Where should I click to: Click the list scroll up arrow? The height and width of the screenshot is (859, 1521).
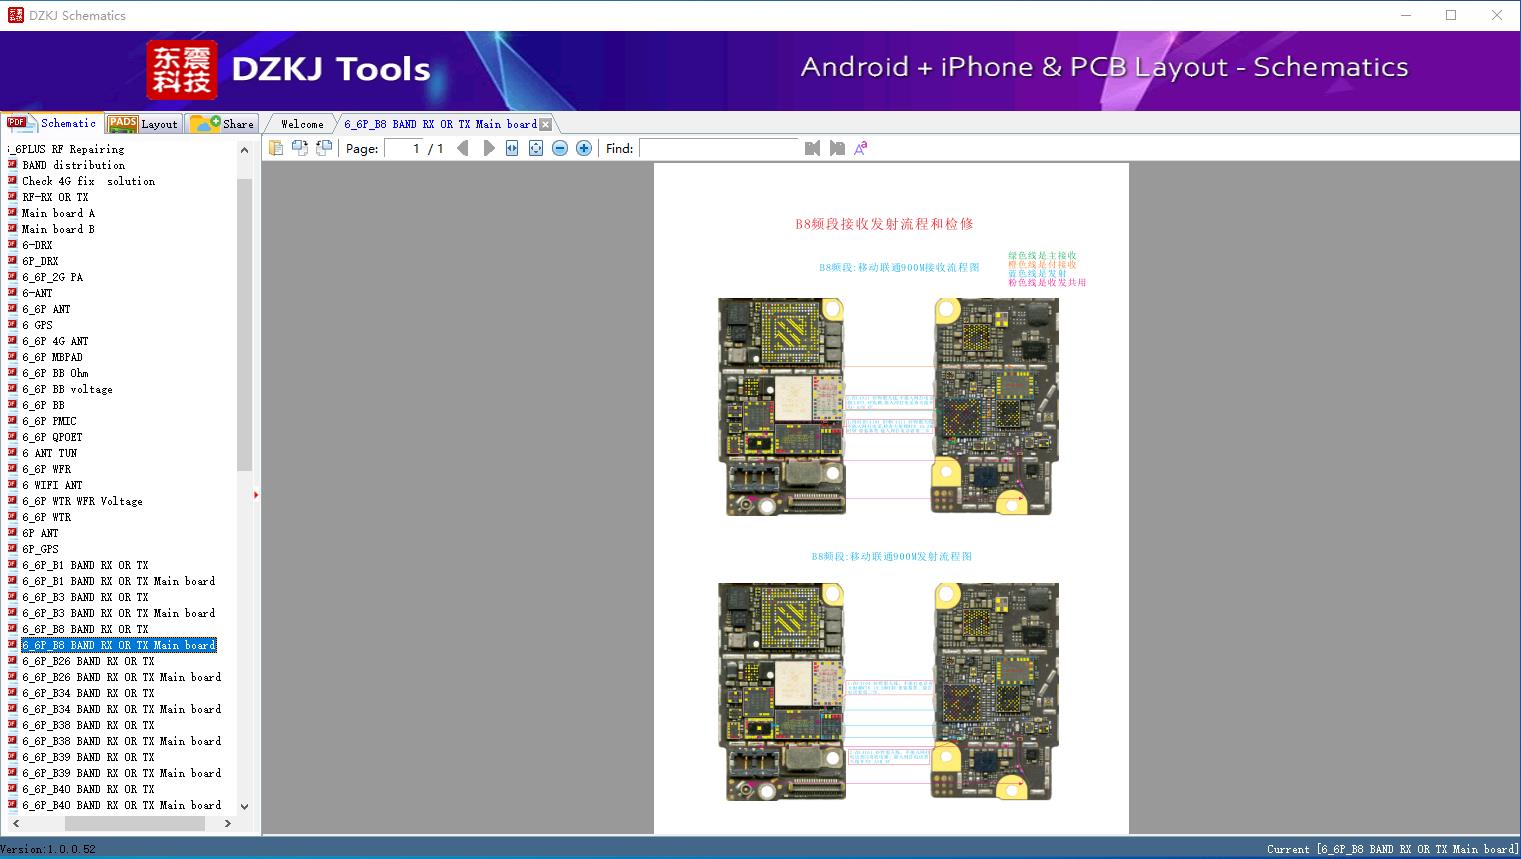point(244,150)
